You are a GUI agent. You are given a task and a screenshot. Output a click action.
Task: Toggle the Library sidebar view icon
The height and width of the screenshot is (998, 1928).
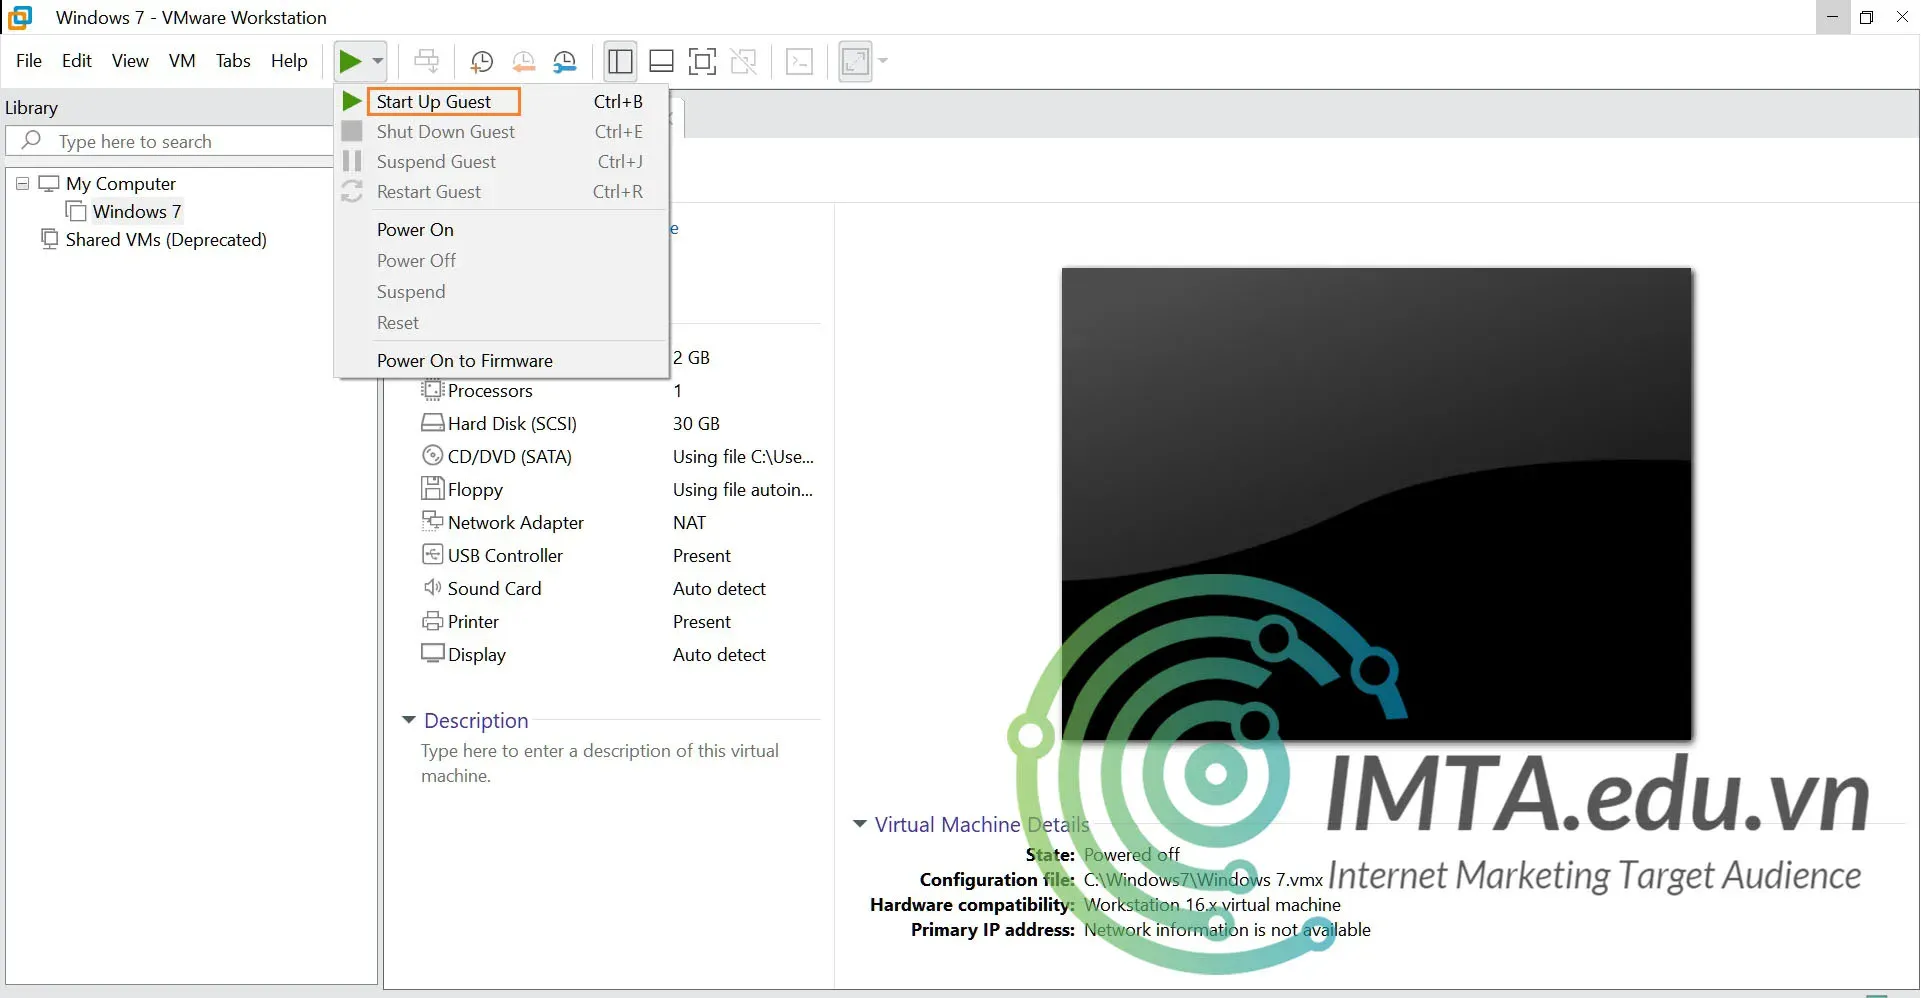tap(620, 62)
